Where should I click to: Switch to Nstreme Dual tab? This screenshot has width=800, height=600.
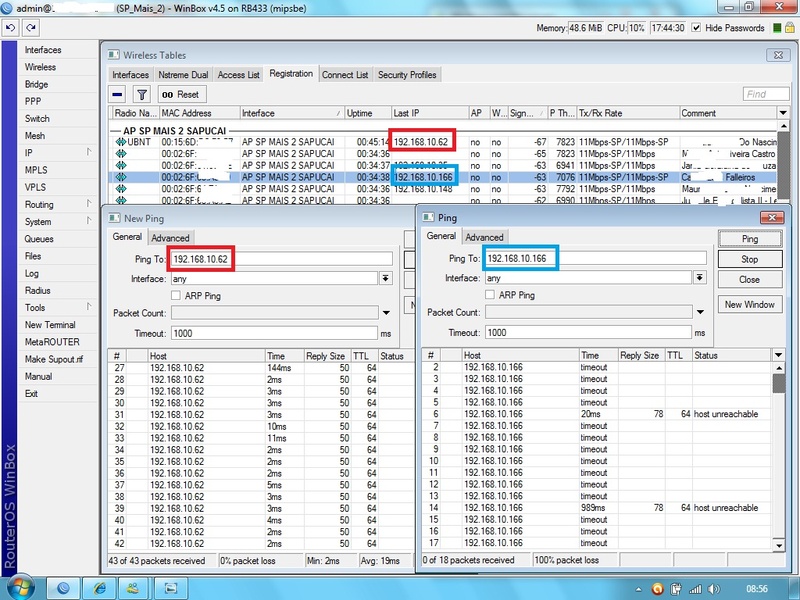(183, 74)
